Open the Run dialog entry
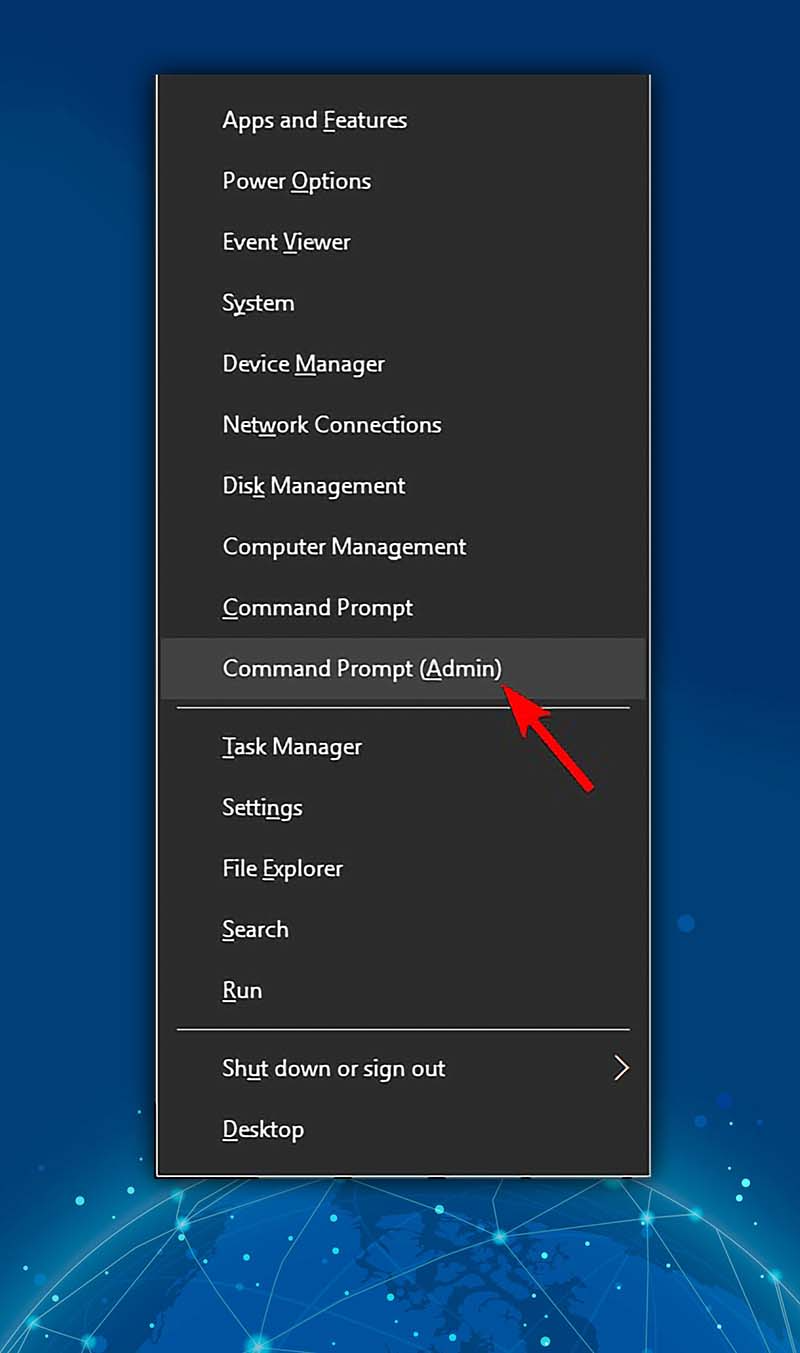 point(242,990)
